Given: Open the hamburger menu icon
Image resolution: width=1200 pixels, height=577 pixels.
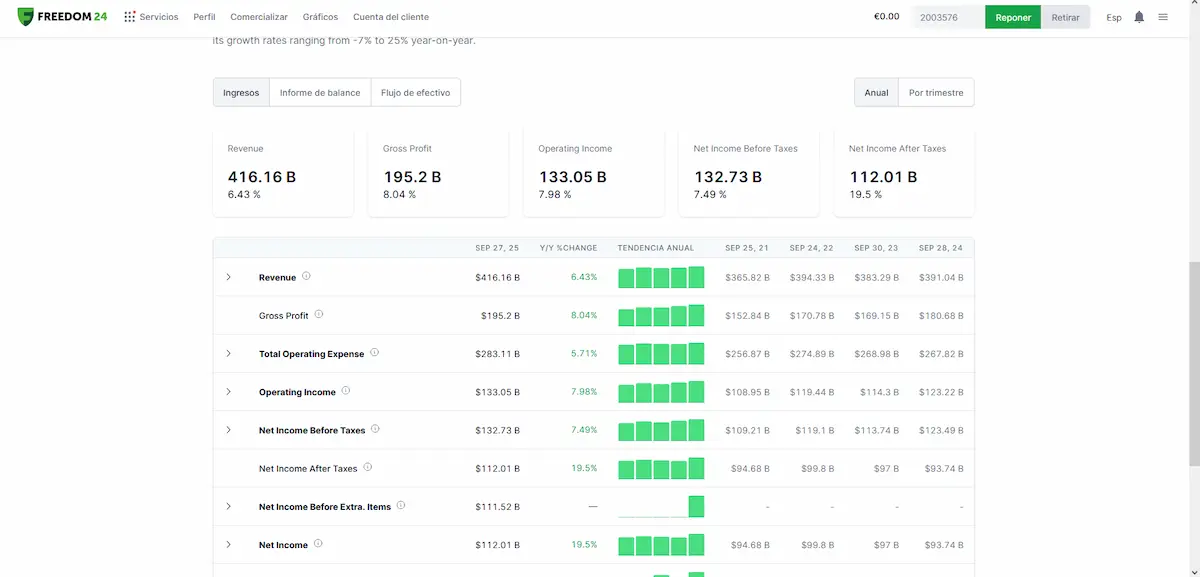Looking at the screenshot, I should click(x=1163, y=17).
